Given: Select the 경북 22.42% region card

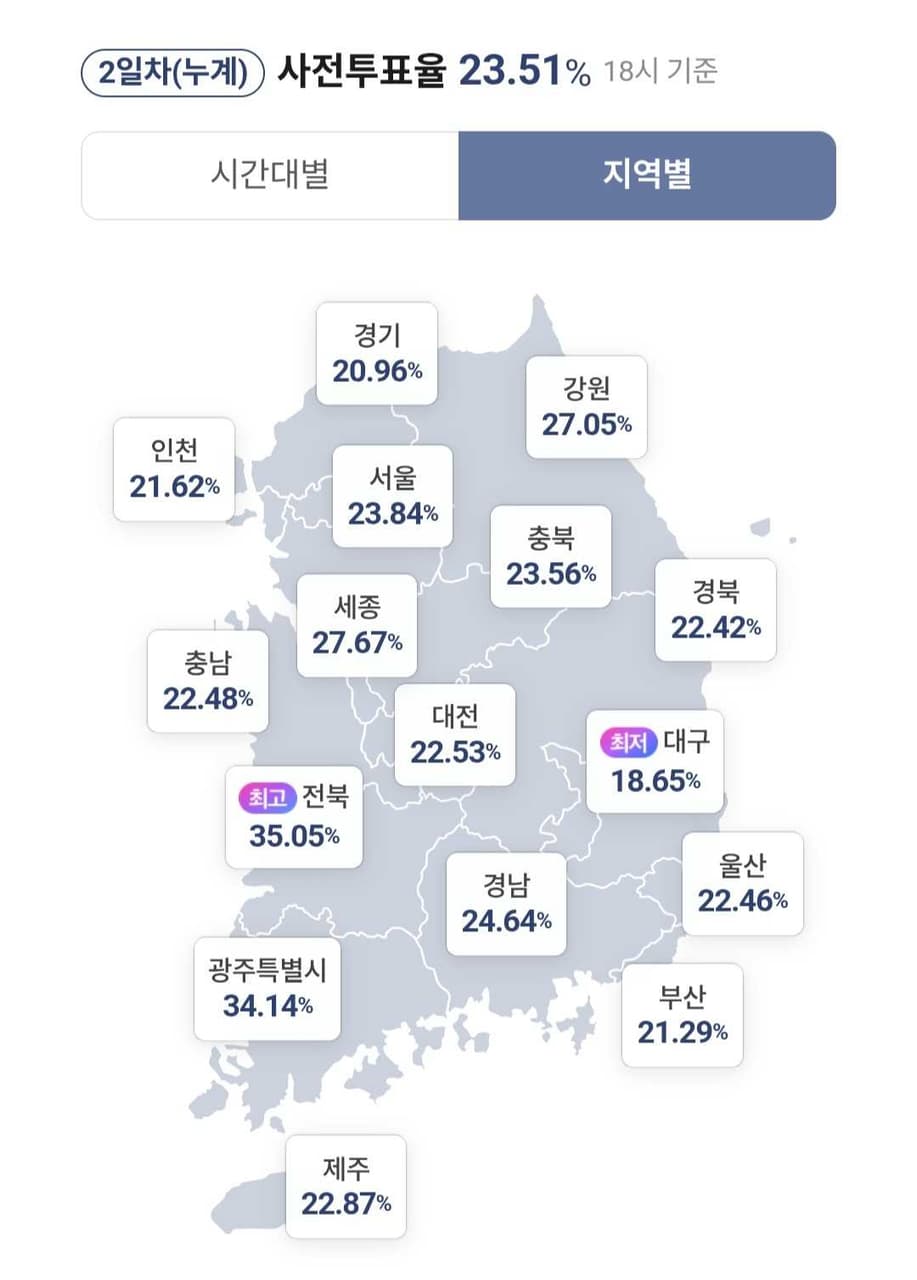Looking at the screenshot, I should click(716, 610).
